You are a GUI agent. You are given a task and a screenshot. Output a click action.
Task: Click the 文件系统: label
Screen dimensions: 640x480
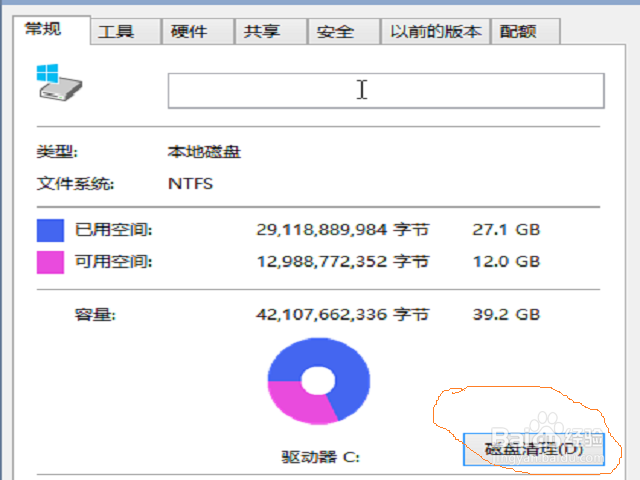pos(76,184)
